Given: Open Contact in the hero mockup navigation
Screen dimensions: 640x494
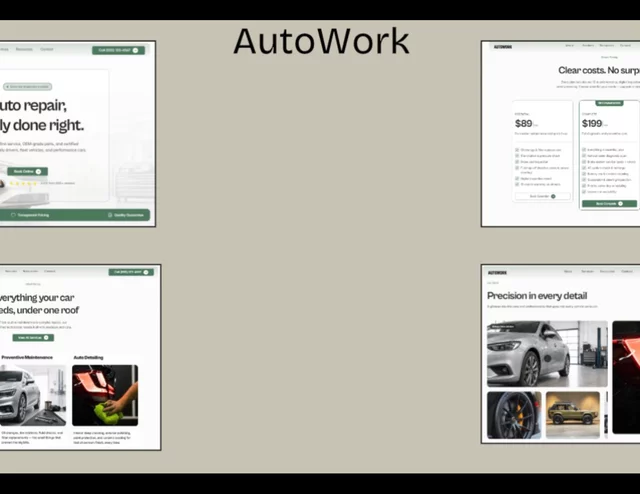Looking at the screenshot, I should pyautogui.click(x=47, y=49).
